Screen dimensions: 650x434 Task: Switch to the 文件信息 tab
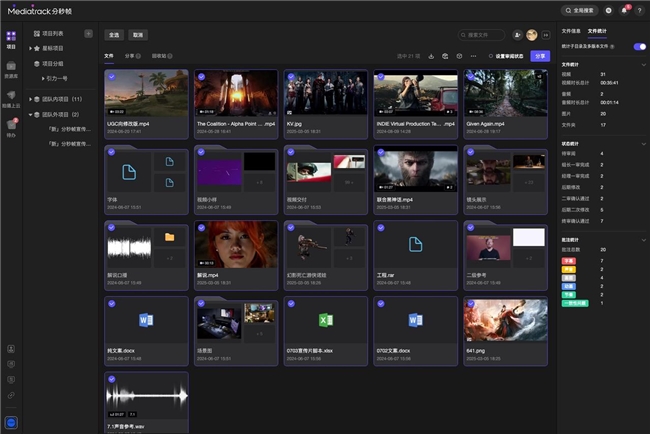point(570,32)
